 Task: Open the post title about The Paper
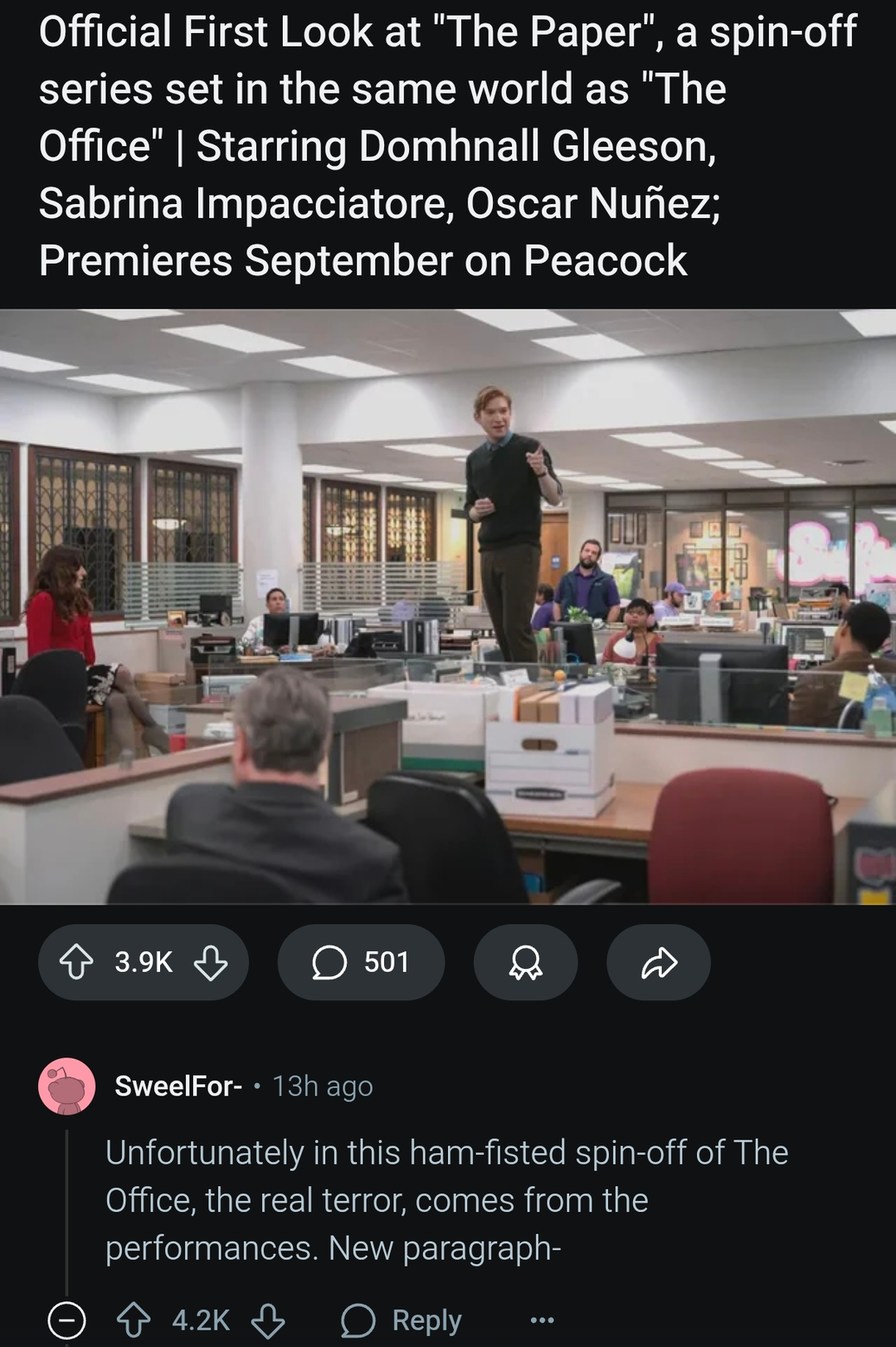click(448, 146)
